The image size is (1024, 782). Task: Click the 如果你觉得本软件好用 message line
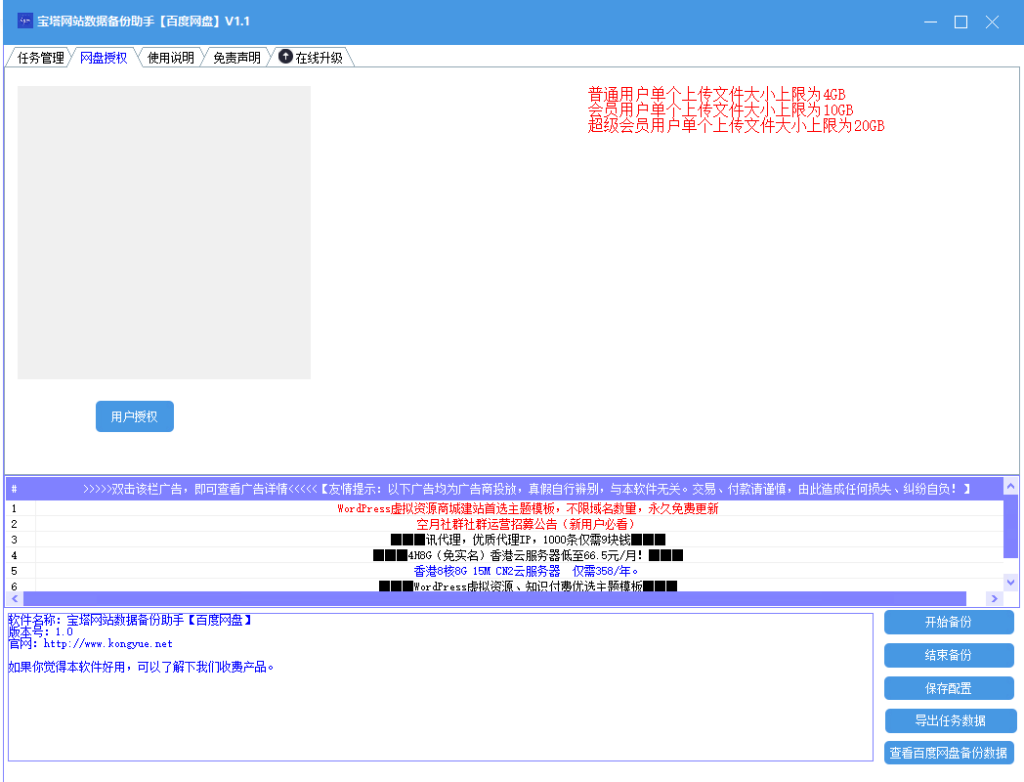click(x=141, y=667)
